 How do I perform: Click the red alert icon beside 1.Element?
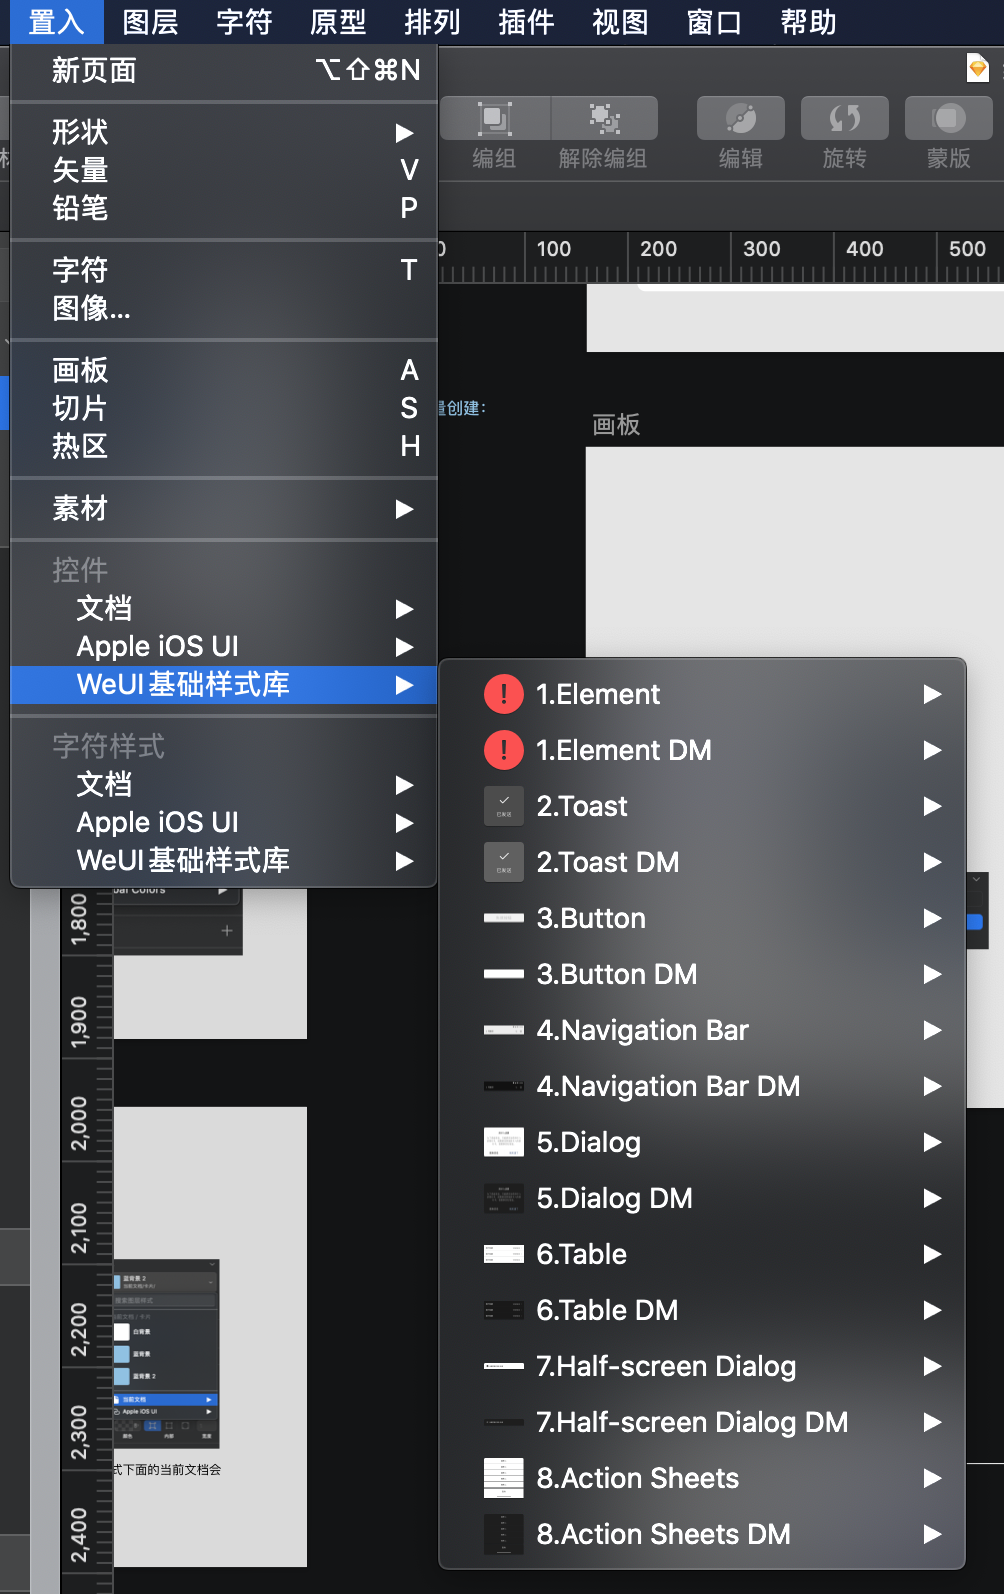504,694
